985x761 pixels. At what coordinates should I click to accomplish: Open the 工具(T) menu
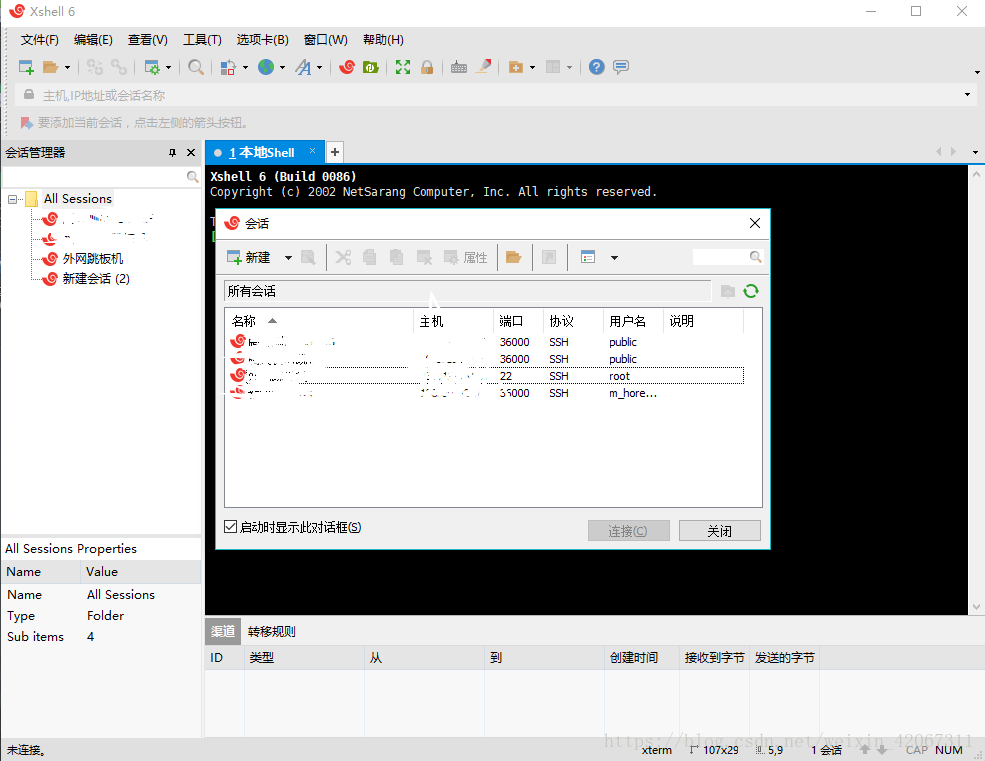[202, 40]
